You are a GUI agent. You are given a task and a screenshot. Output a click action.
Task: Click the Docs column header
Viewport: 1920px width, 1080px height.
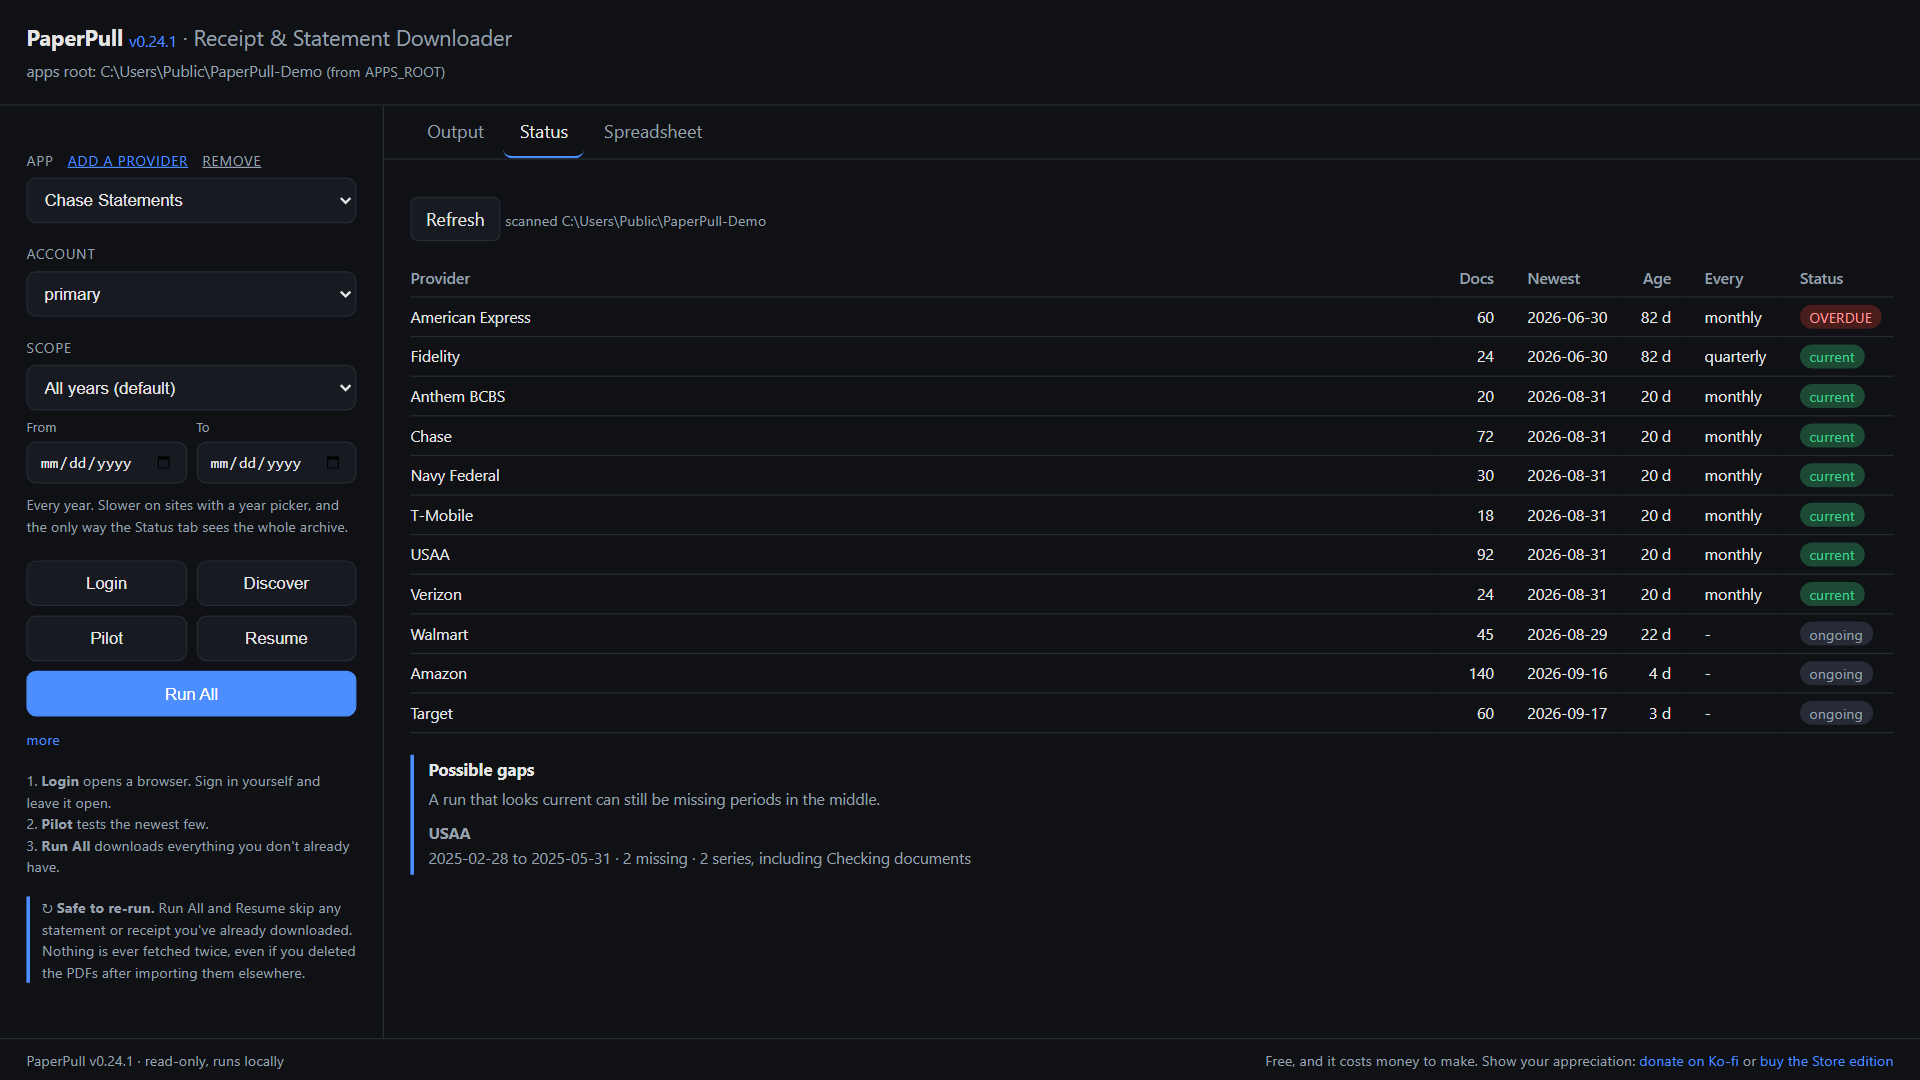coord(1476,279)
